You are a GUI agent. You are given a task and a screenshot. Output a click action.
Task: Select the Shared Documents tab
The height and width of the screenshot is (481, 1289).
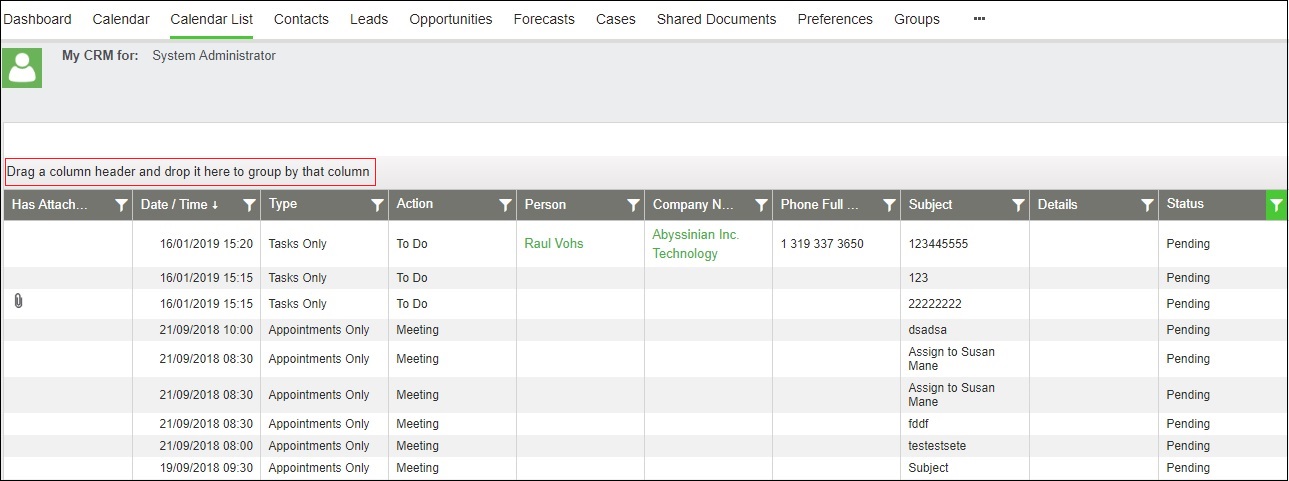coord(716,19)
